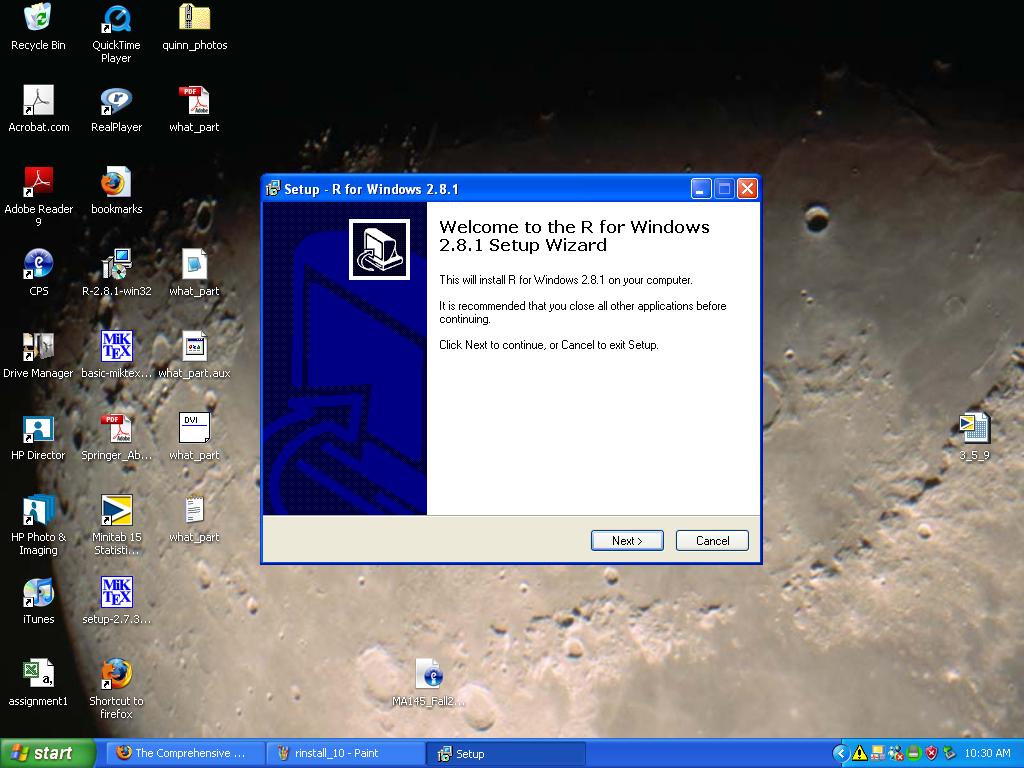This screenshot has width=1024, height=768.
Task: Open the setup-2.7.3 MiKTeX installer
Action: coord(115,597)
